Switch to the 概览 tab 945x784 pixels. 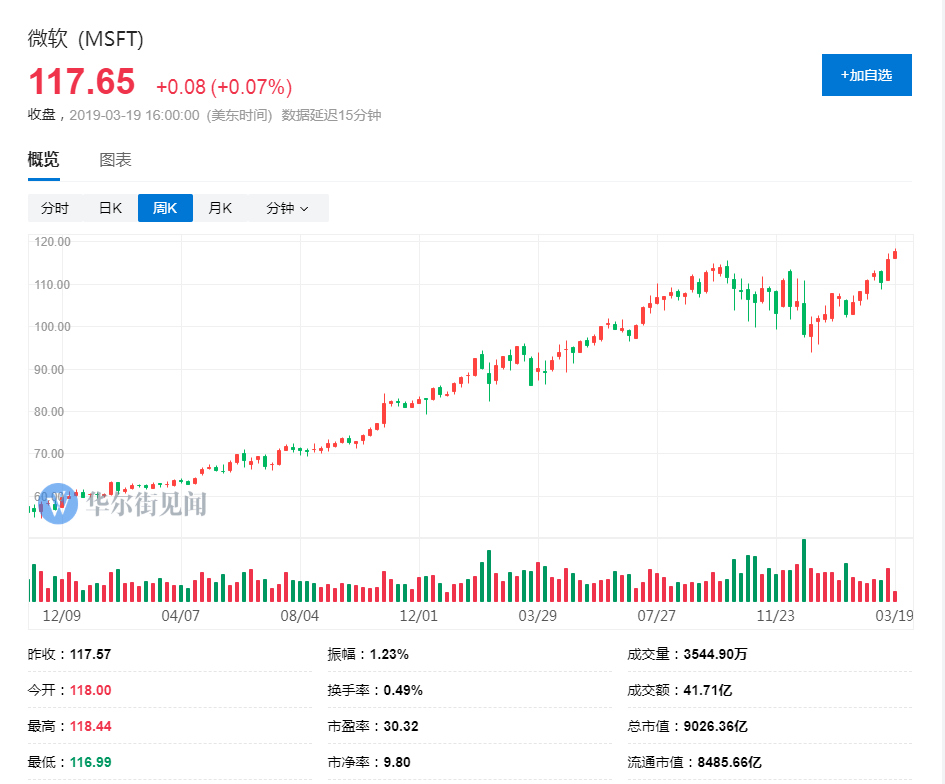tap(43, 160)
